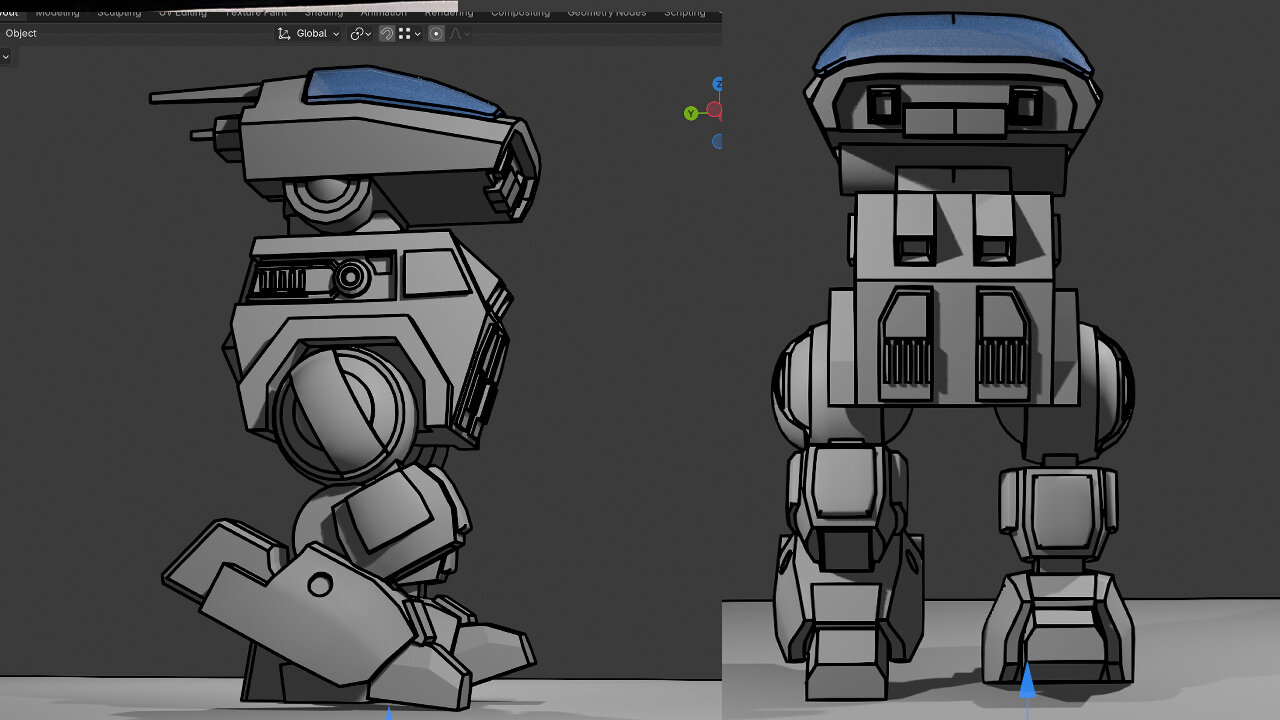1280x720 pixels.
Task: Open the snapping options dropdown
Action: pyautogui.click(x=408, y=33)
